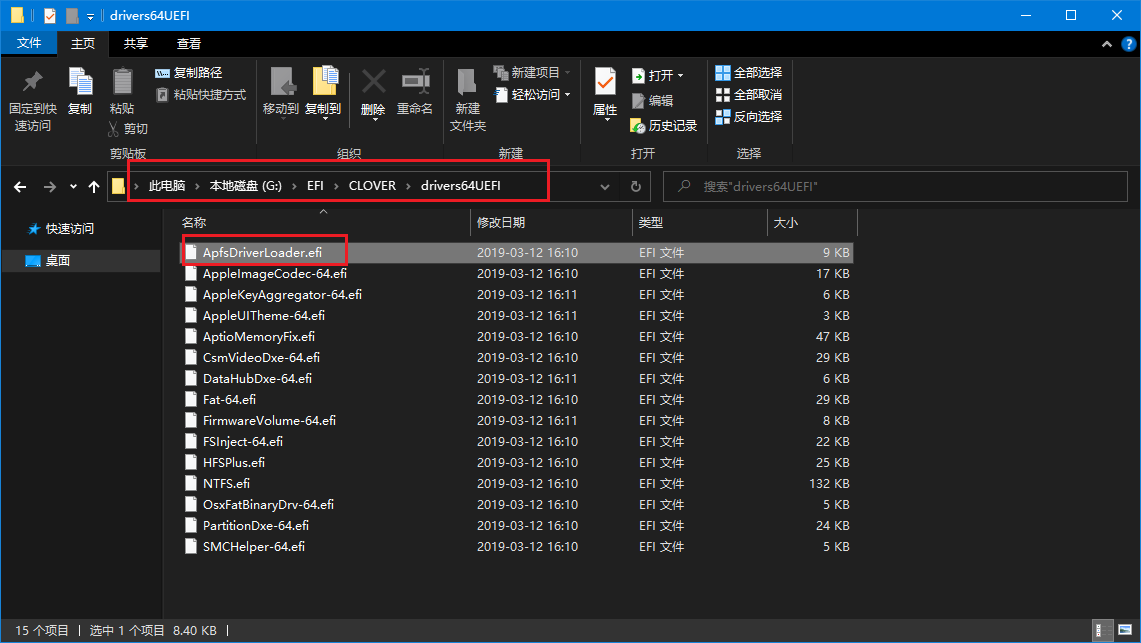The width and height of the screenshot is (1141, 643).
Task: Select file OsxFatBinaryDrv-64.efi
Action: [517, 505]
